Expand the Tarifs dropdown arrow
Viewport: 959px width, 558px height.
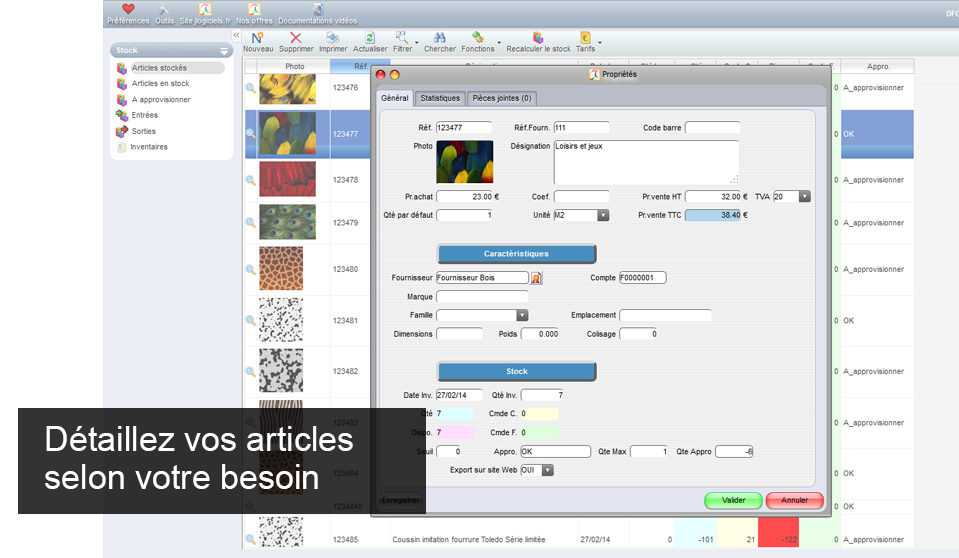tap(600, 43)
